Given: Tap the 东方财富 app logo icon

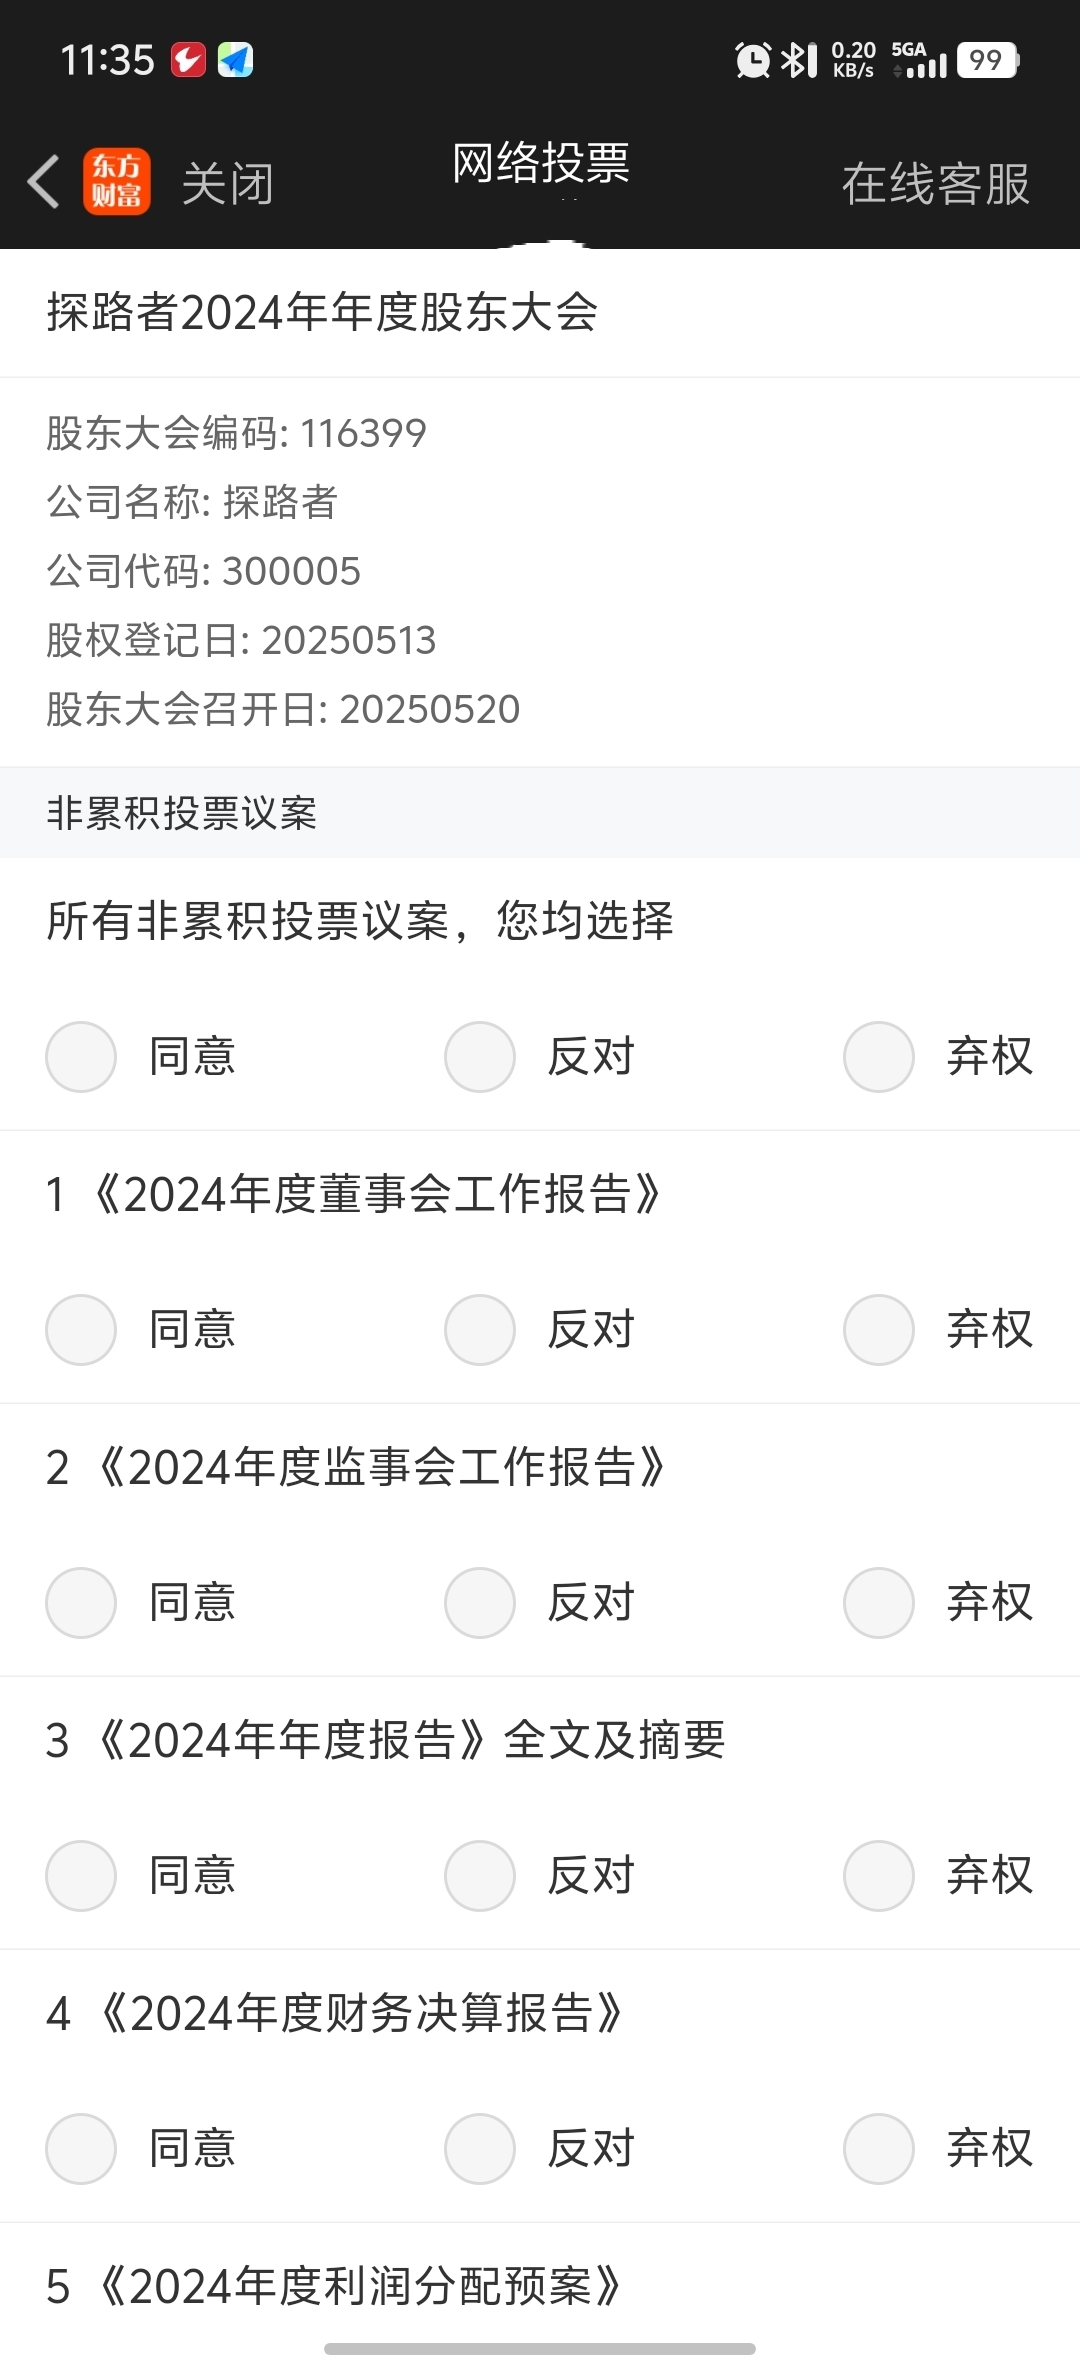Looking at the screenshot, I should pos(117,182).
